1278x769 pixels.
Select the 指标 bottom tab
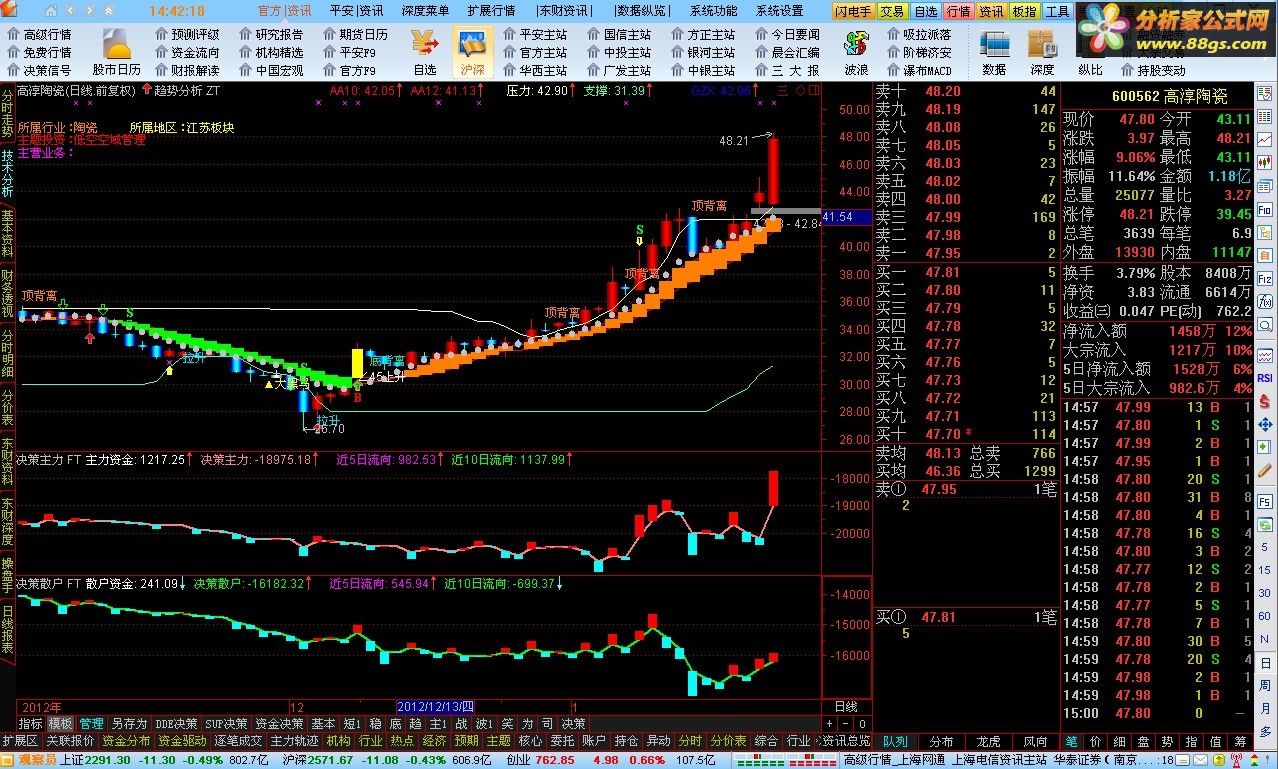click(x=30, y=723)
